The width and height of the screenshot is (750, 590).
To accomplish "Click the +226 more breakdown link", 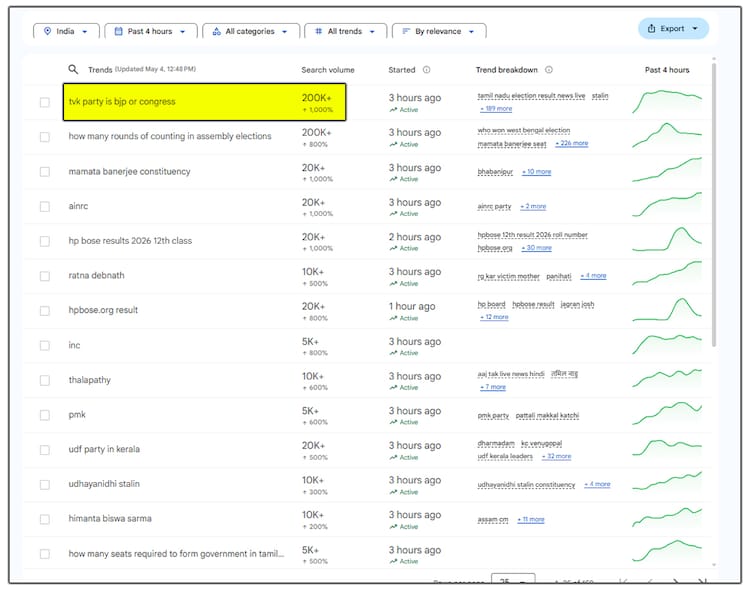I will pos(572,143).
